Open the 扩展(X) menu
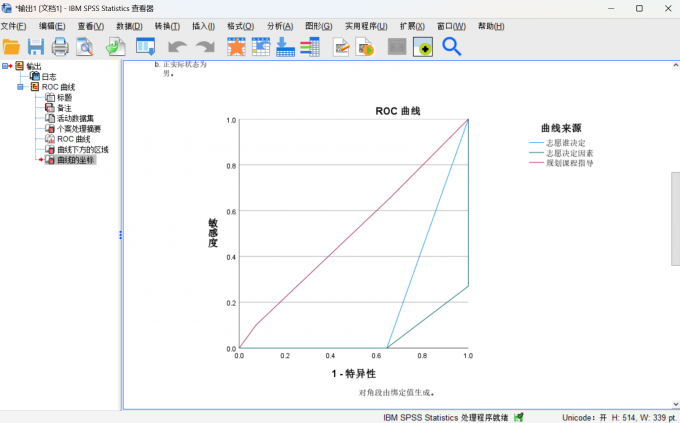This screenshot has width=680, height=423. coord(412,26)
